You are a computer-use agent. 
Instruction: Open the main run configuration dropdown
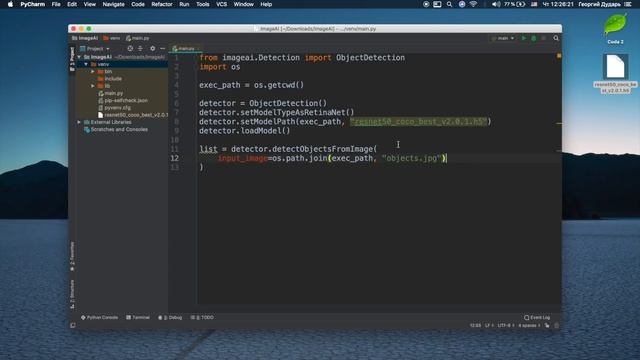tap(502, 38)
